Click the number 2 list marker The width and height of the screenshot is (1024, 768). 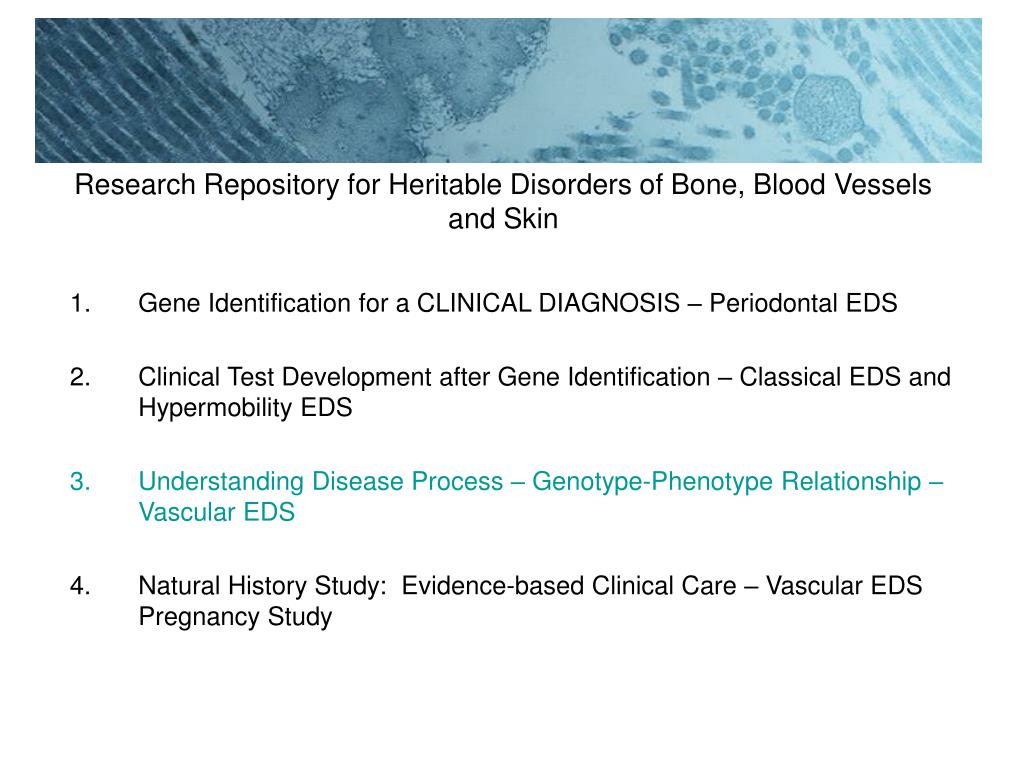click(x=80, y=377)
